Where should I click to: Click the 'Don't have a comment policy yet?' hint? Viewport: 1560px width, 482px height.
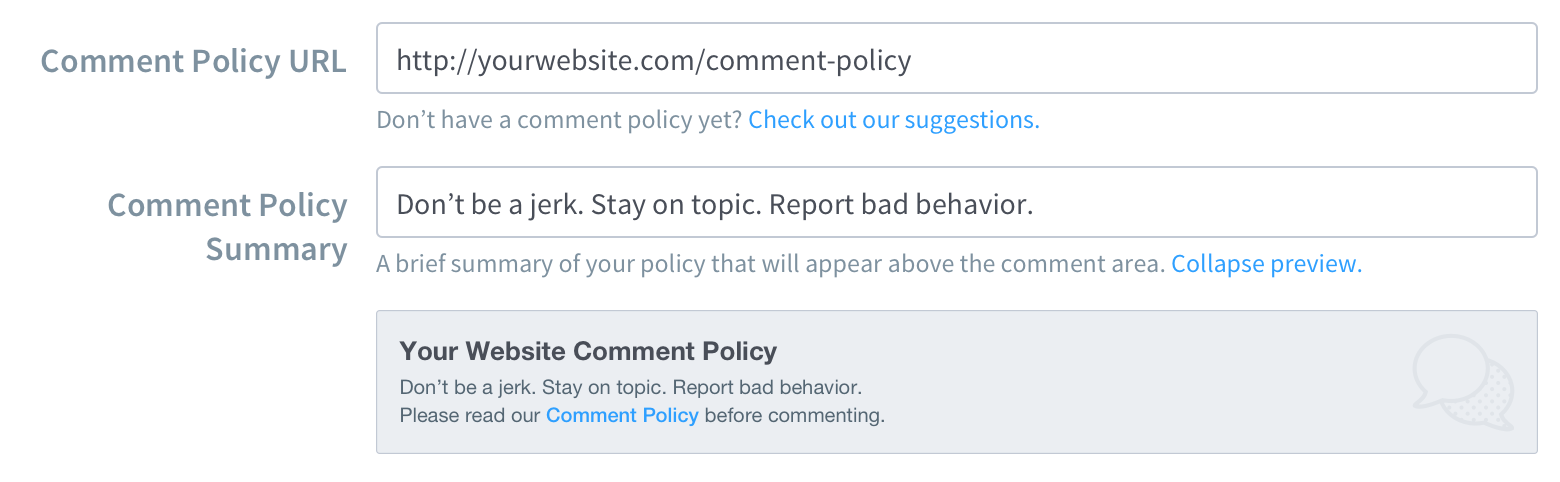(560, 120)
